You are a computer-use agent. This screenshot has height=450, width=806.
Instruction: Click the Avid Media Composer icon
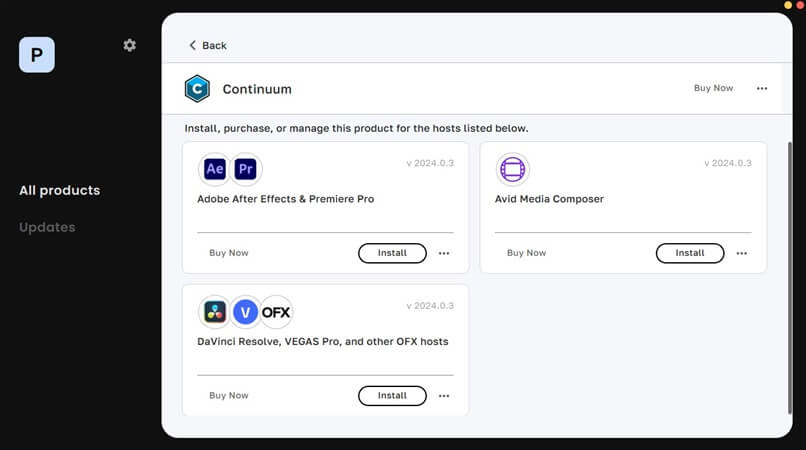coord(512,169)
